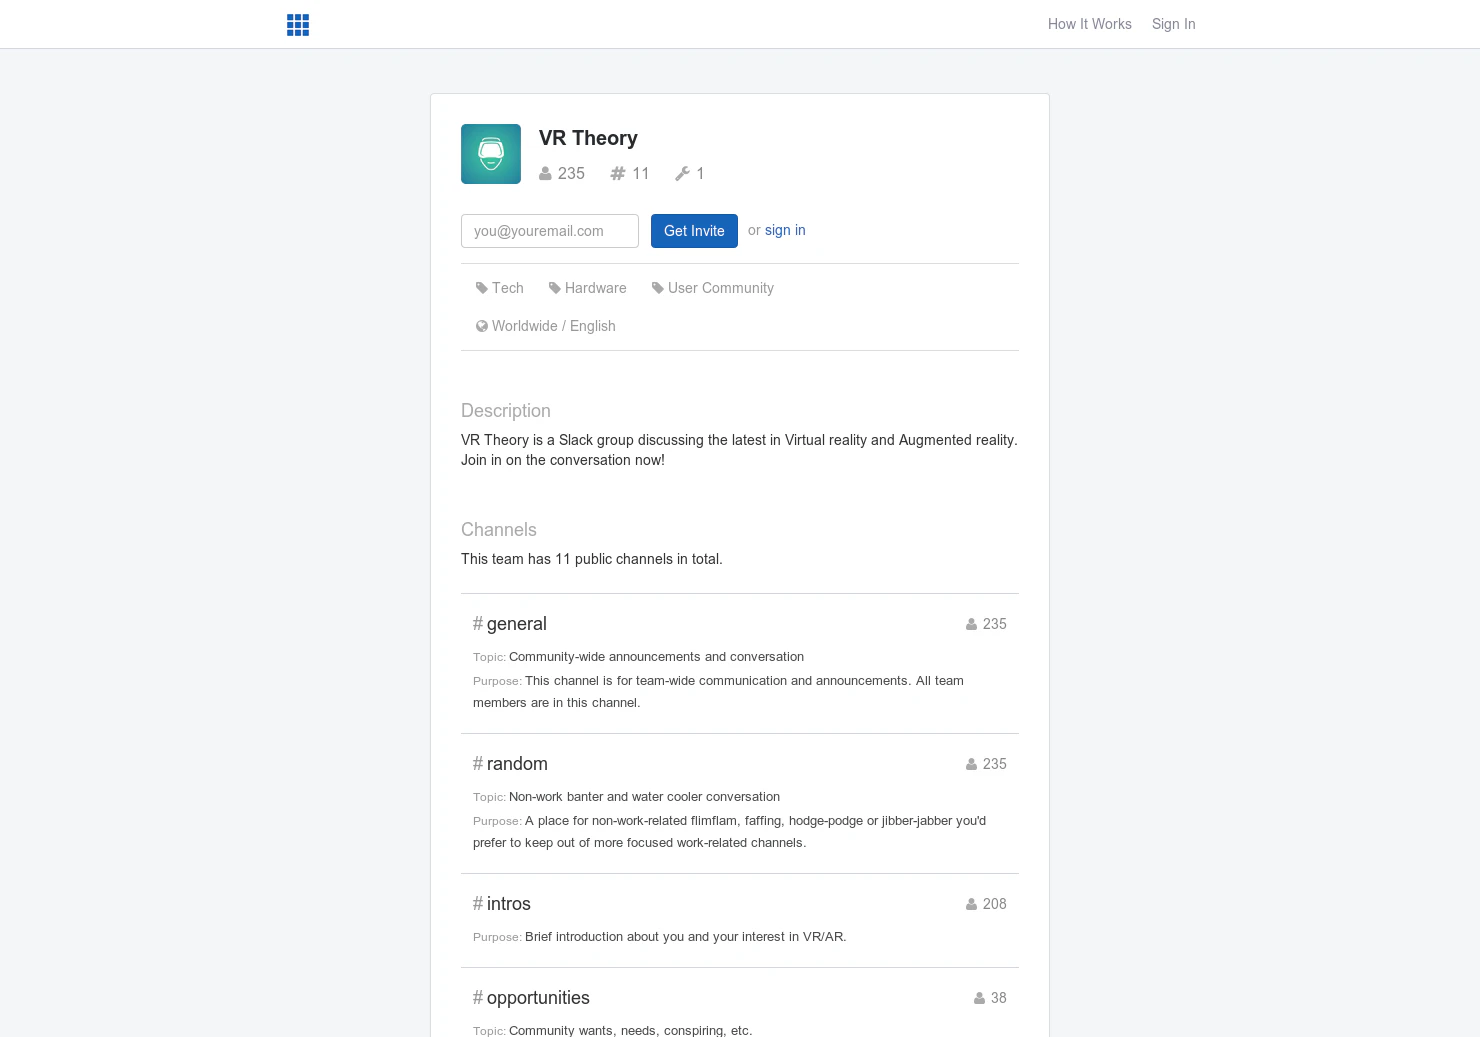Screen dimensions: 1480x1037
Task: Click member icon beside 38 in opportunities row
Action: [x=980, y=998]
